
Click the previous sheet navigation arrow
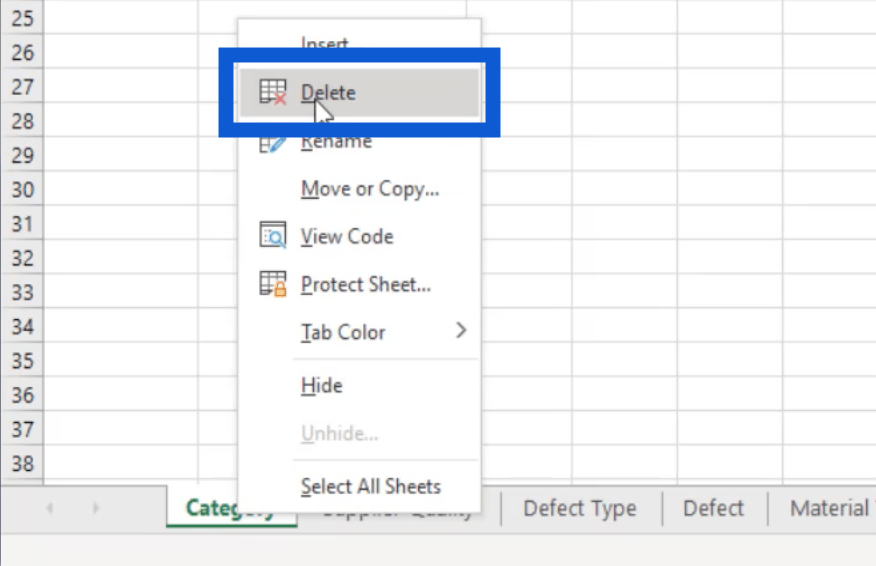pyautogui.click(x=50, y=508)
